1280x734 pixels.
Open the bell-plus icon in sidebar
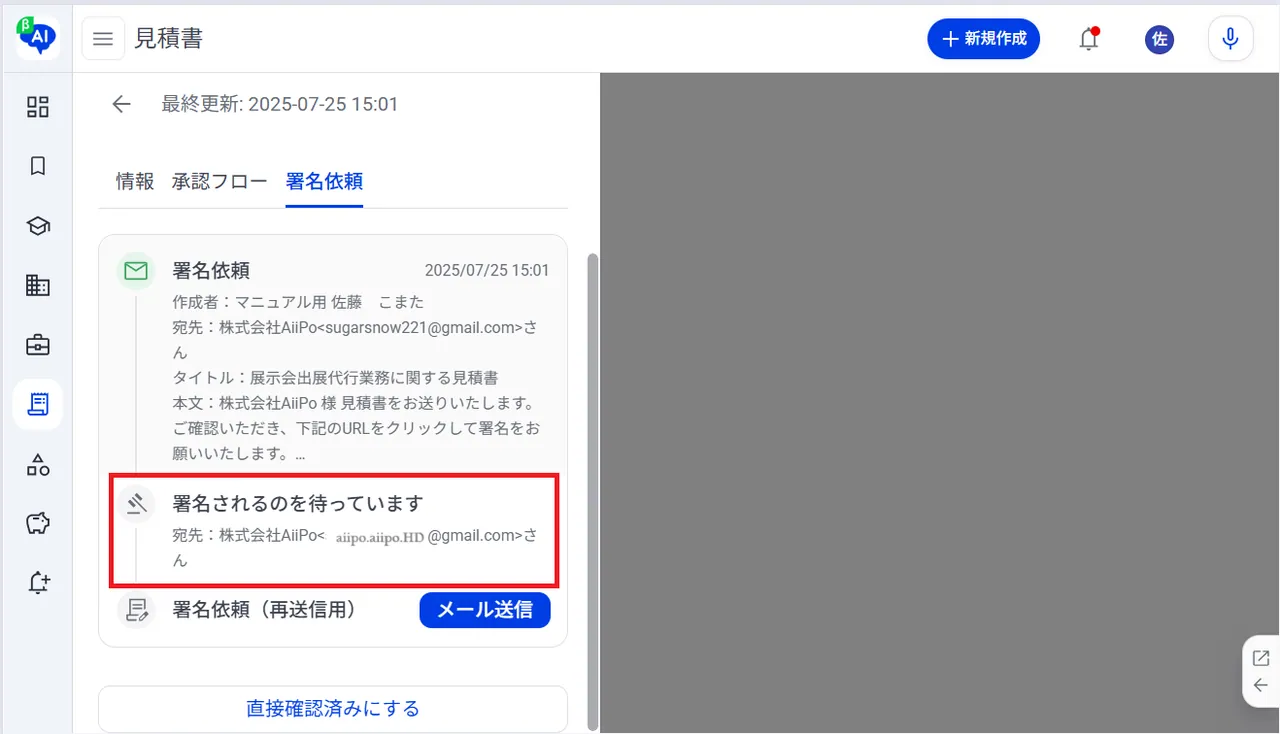click(x=38, y=583)
